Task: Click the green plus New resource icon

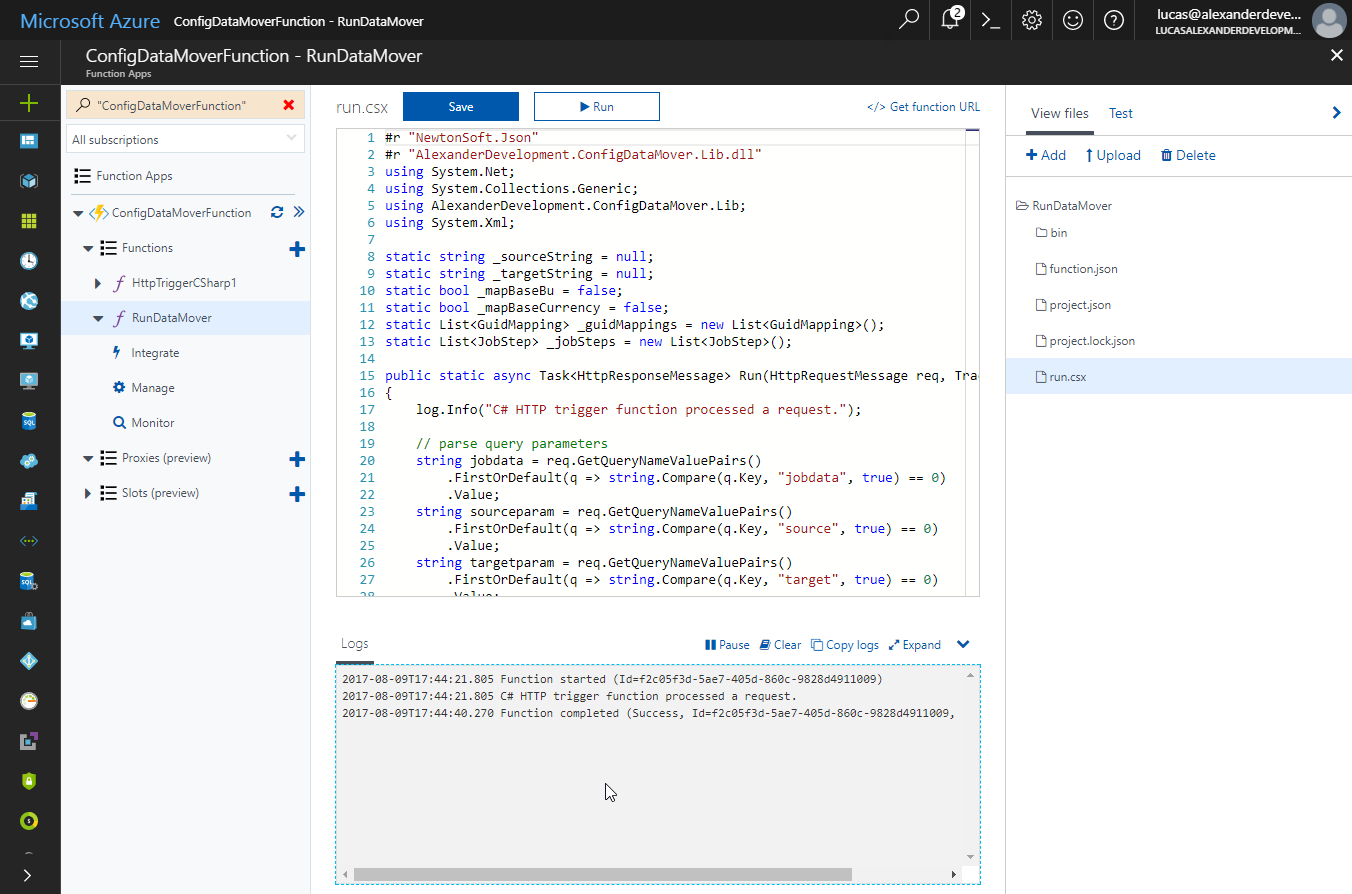Action: (29, 102)
